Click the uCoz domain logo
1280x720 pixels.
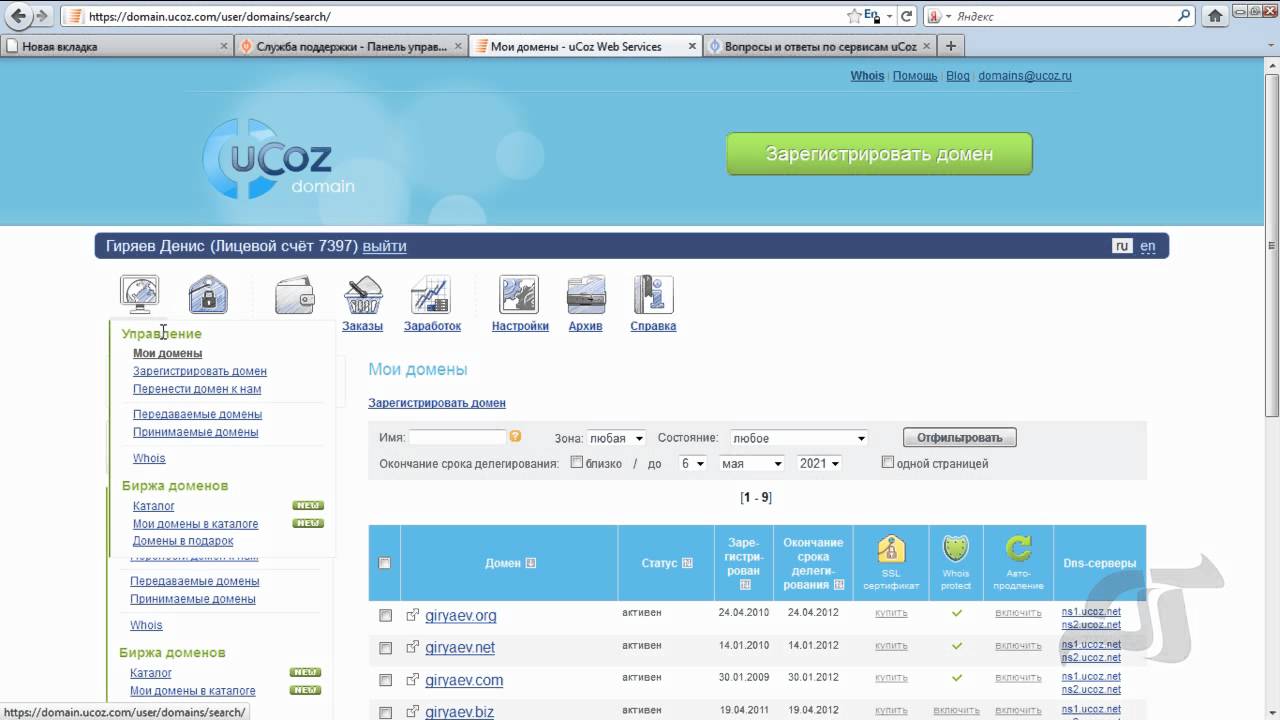[x=278, y=157]
